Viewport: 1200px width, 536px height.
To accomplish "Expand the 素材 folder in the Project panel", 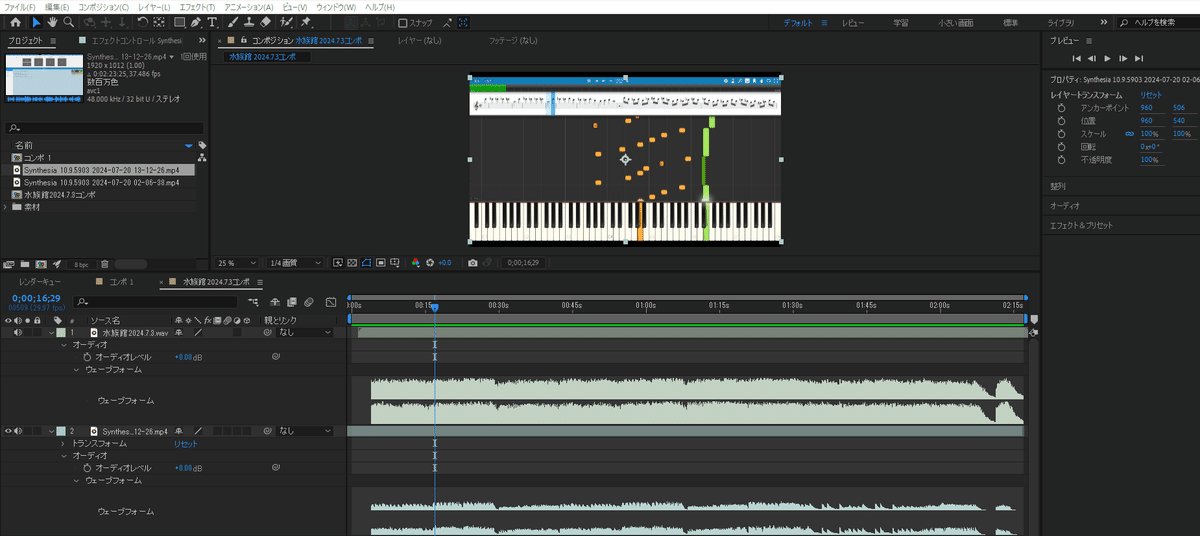I will coord(6,207).
